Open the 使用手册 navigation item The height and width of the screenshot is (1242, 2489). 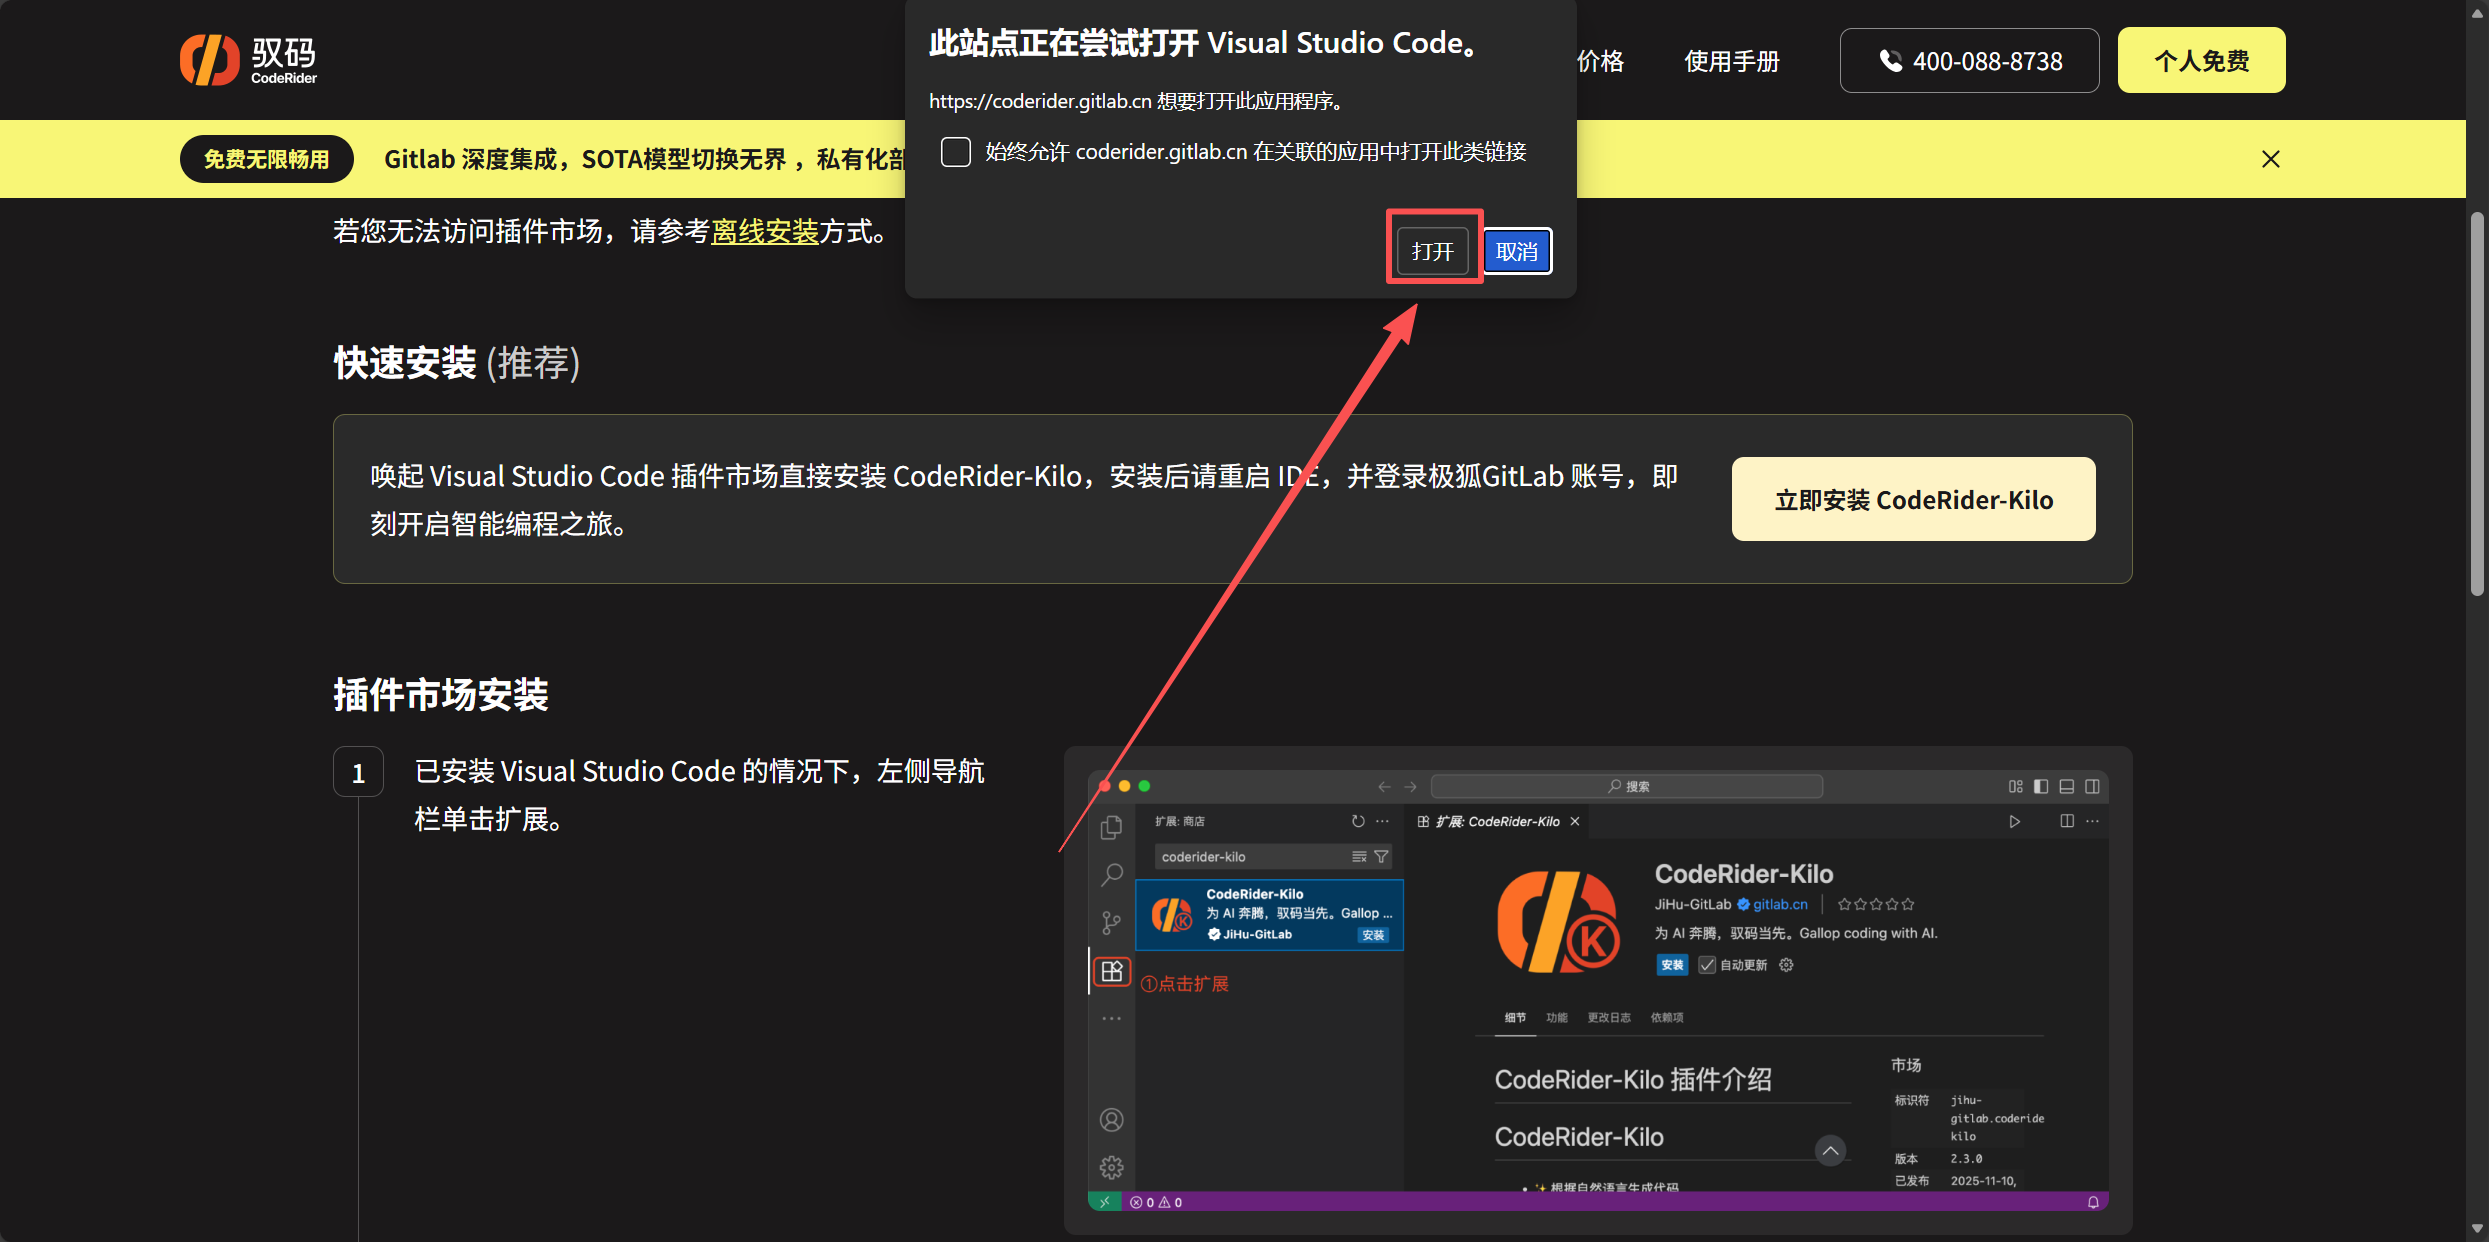point(1731,61)
